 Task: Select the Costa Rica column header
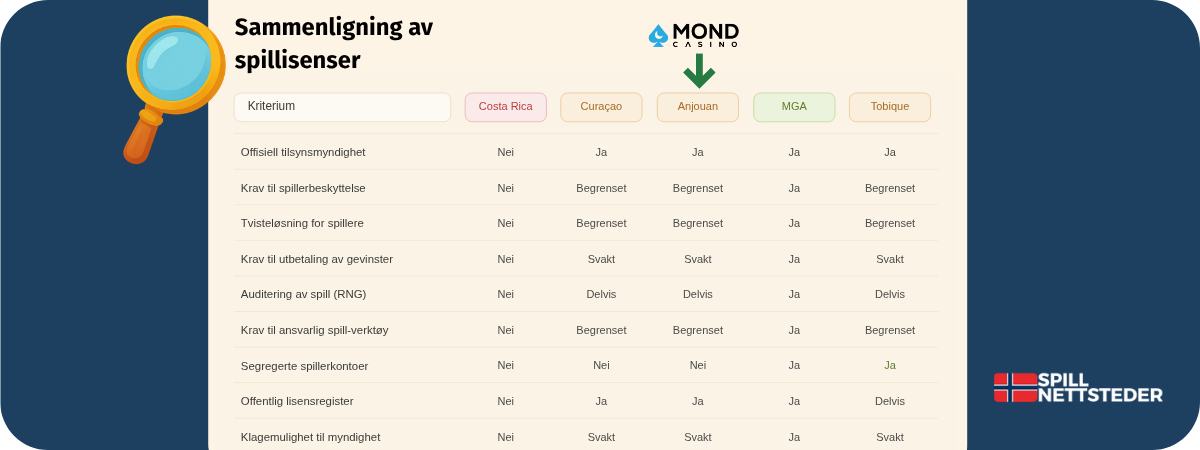click(x=506, y=107)
